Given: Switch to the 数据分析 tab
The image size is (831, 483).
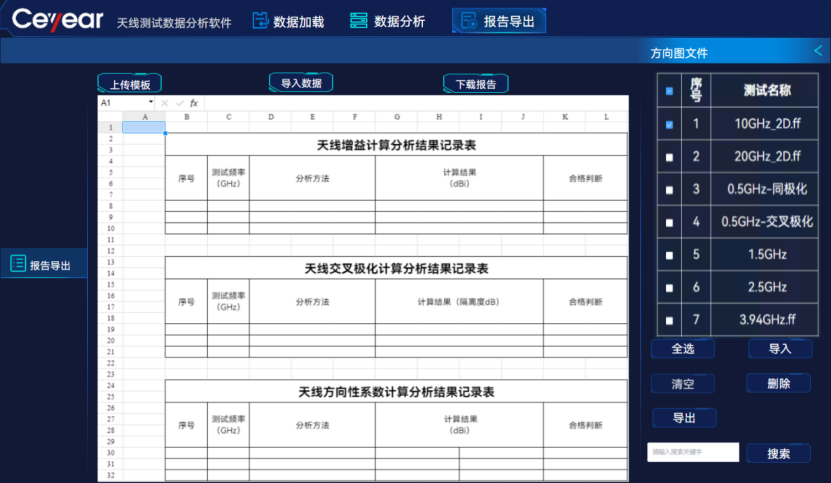Looking at the screenshot, I should click(388, 21).
